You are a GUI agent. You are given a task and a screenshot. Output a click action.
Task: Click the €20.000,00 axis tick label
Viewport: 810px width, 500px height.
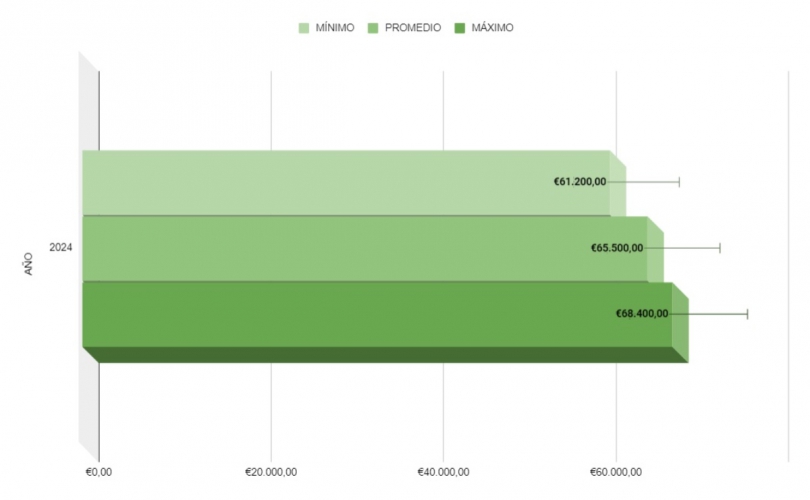tap(271, 472)
